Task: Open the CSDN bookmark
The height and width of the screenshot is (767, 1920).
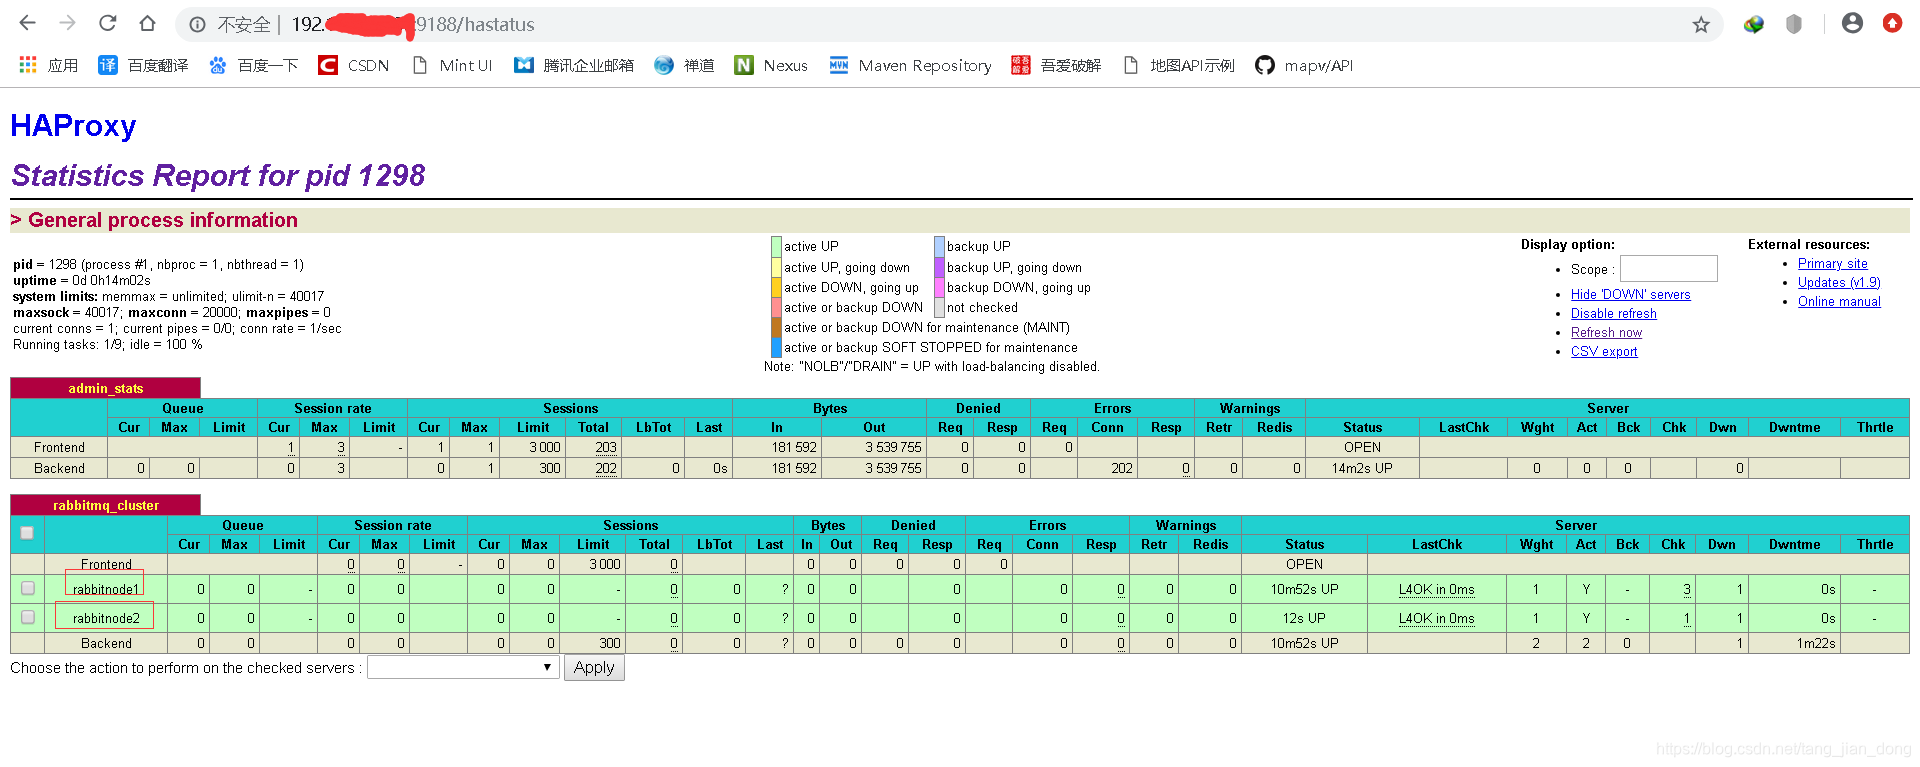Action: tap(353, 65)
